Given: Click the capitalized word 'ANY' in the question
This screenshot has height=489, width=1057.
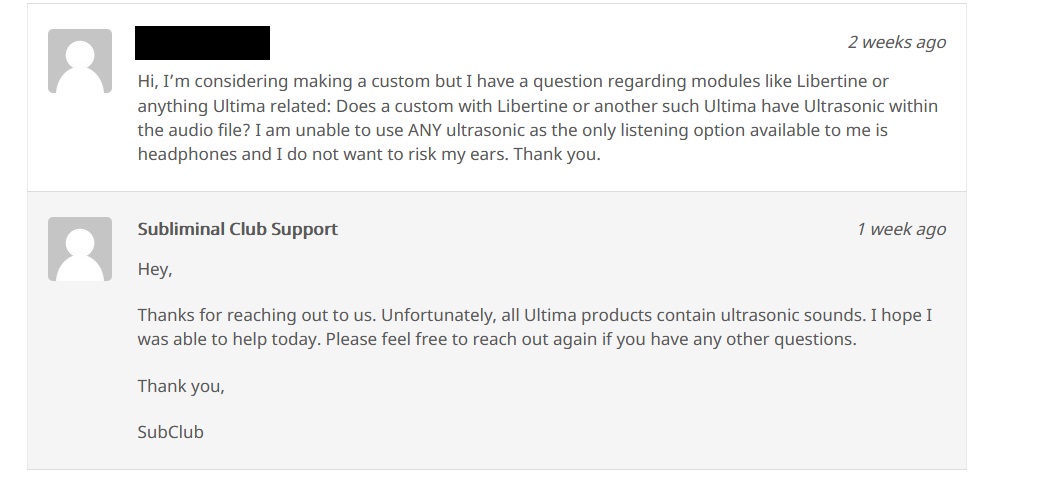Looking at the screenshot, I should pyautogui.click(x=425, y=130).
